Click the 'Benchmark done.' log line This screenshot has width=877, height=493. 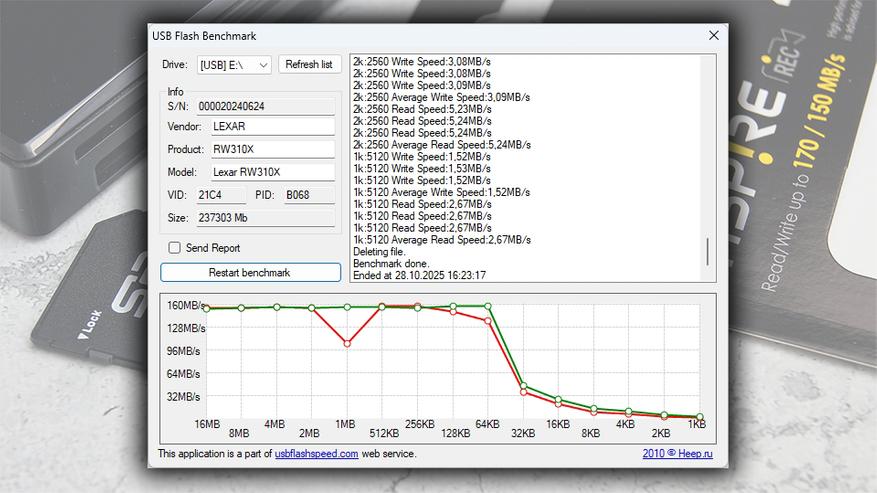click(x=393, y=263)
